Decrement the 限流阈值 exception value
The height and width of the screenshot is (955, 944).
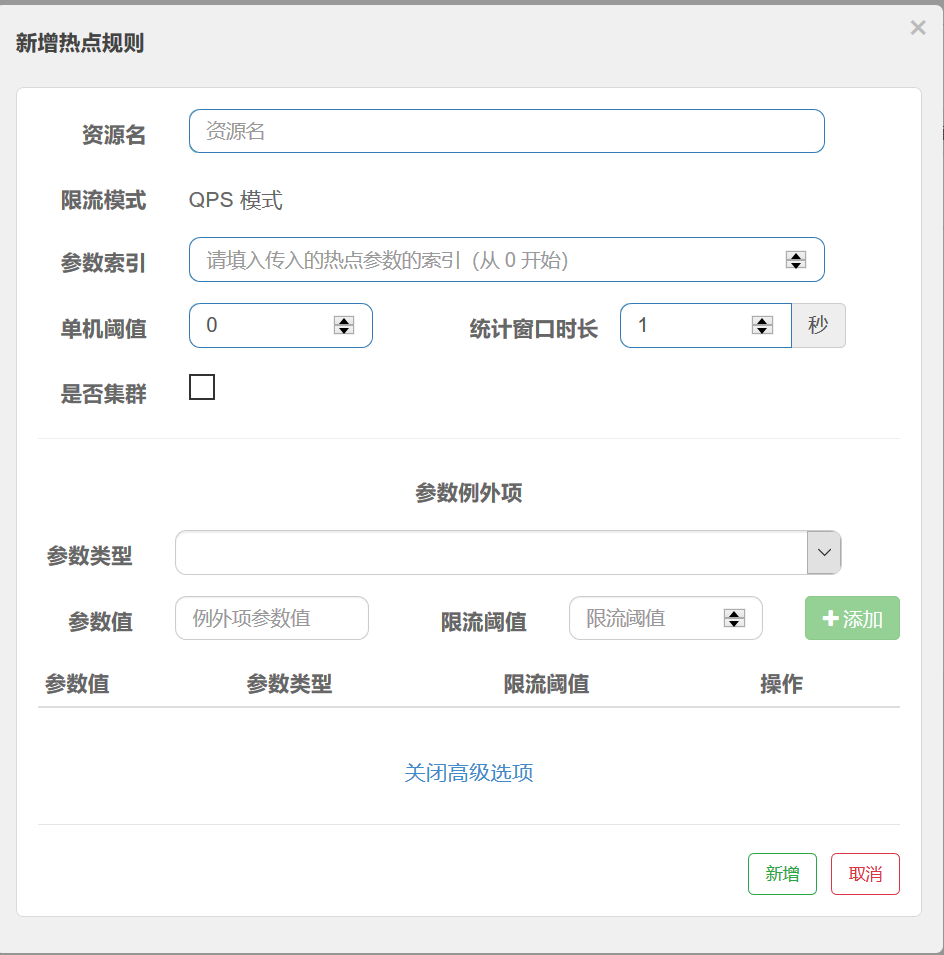pyautogui.click(x=735, y=623)
